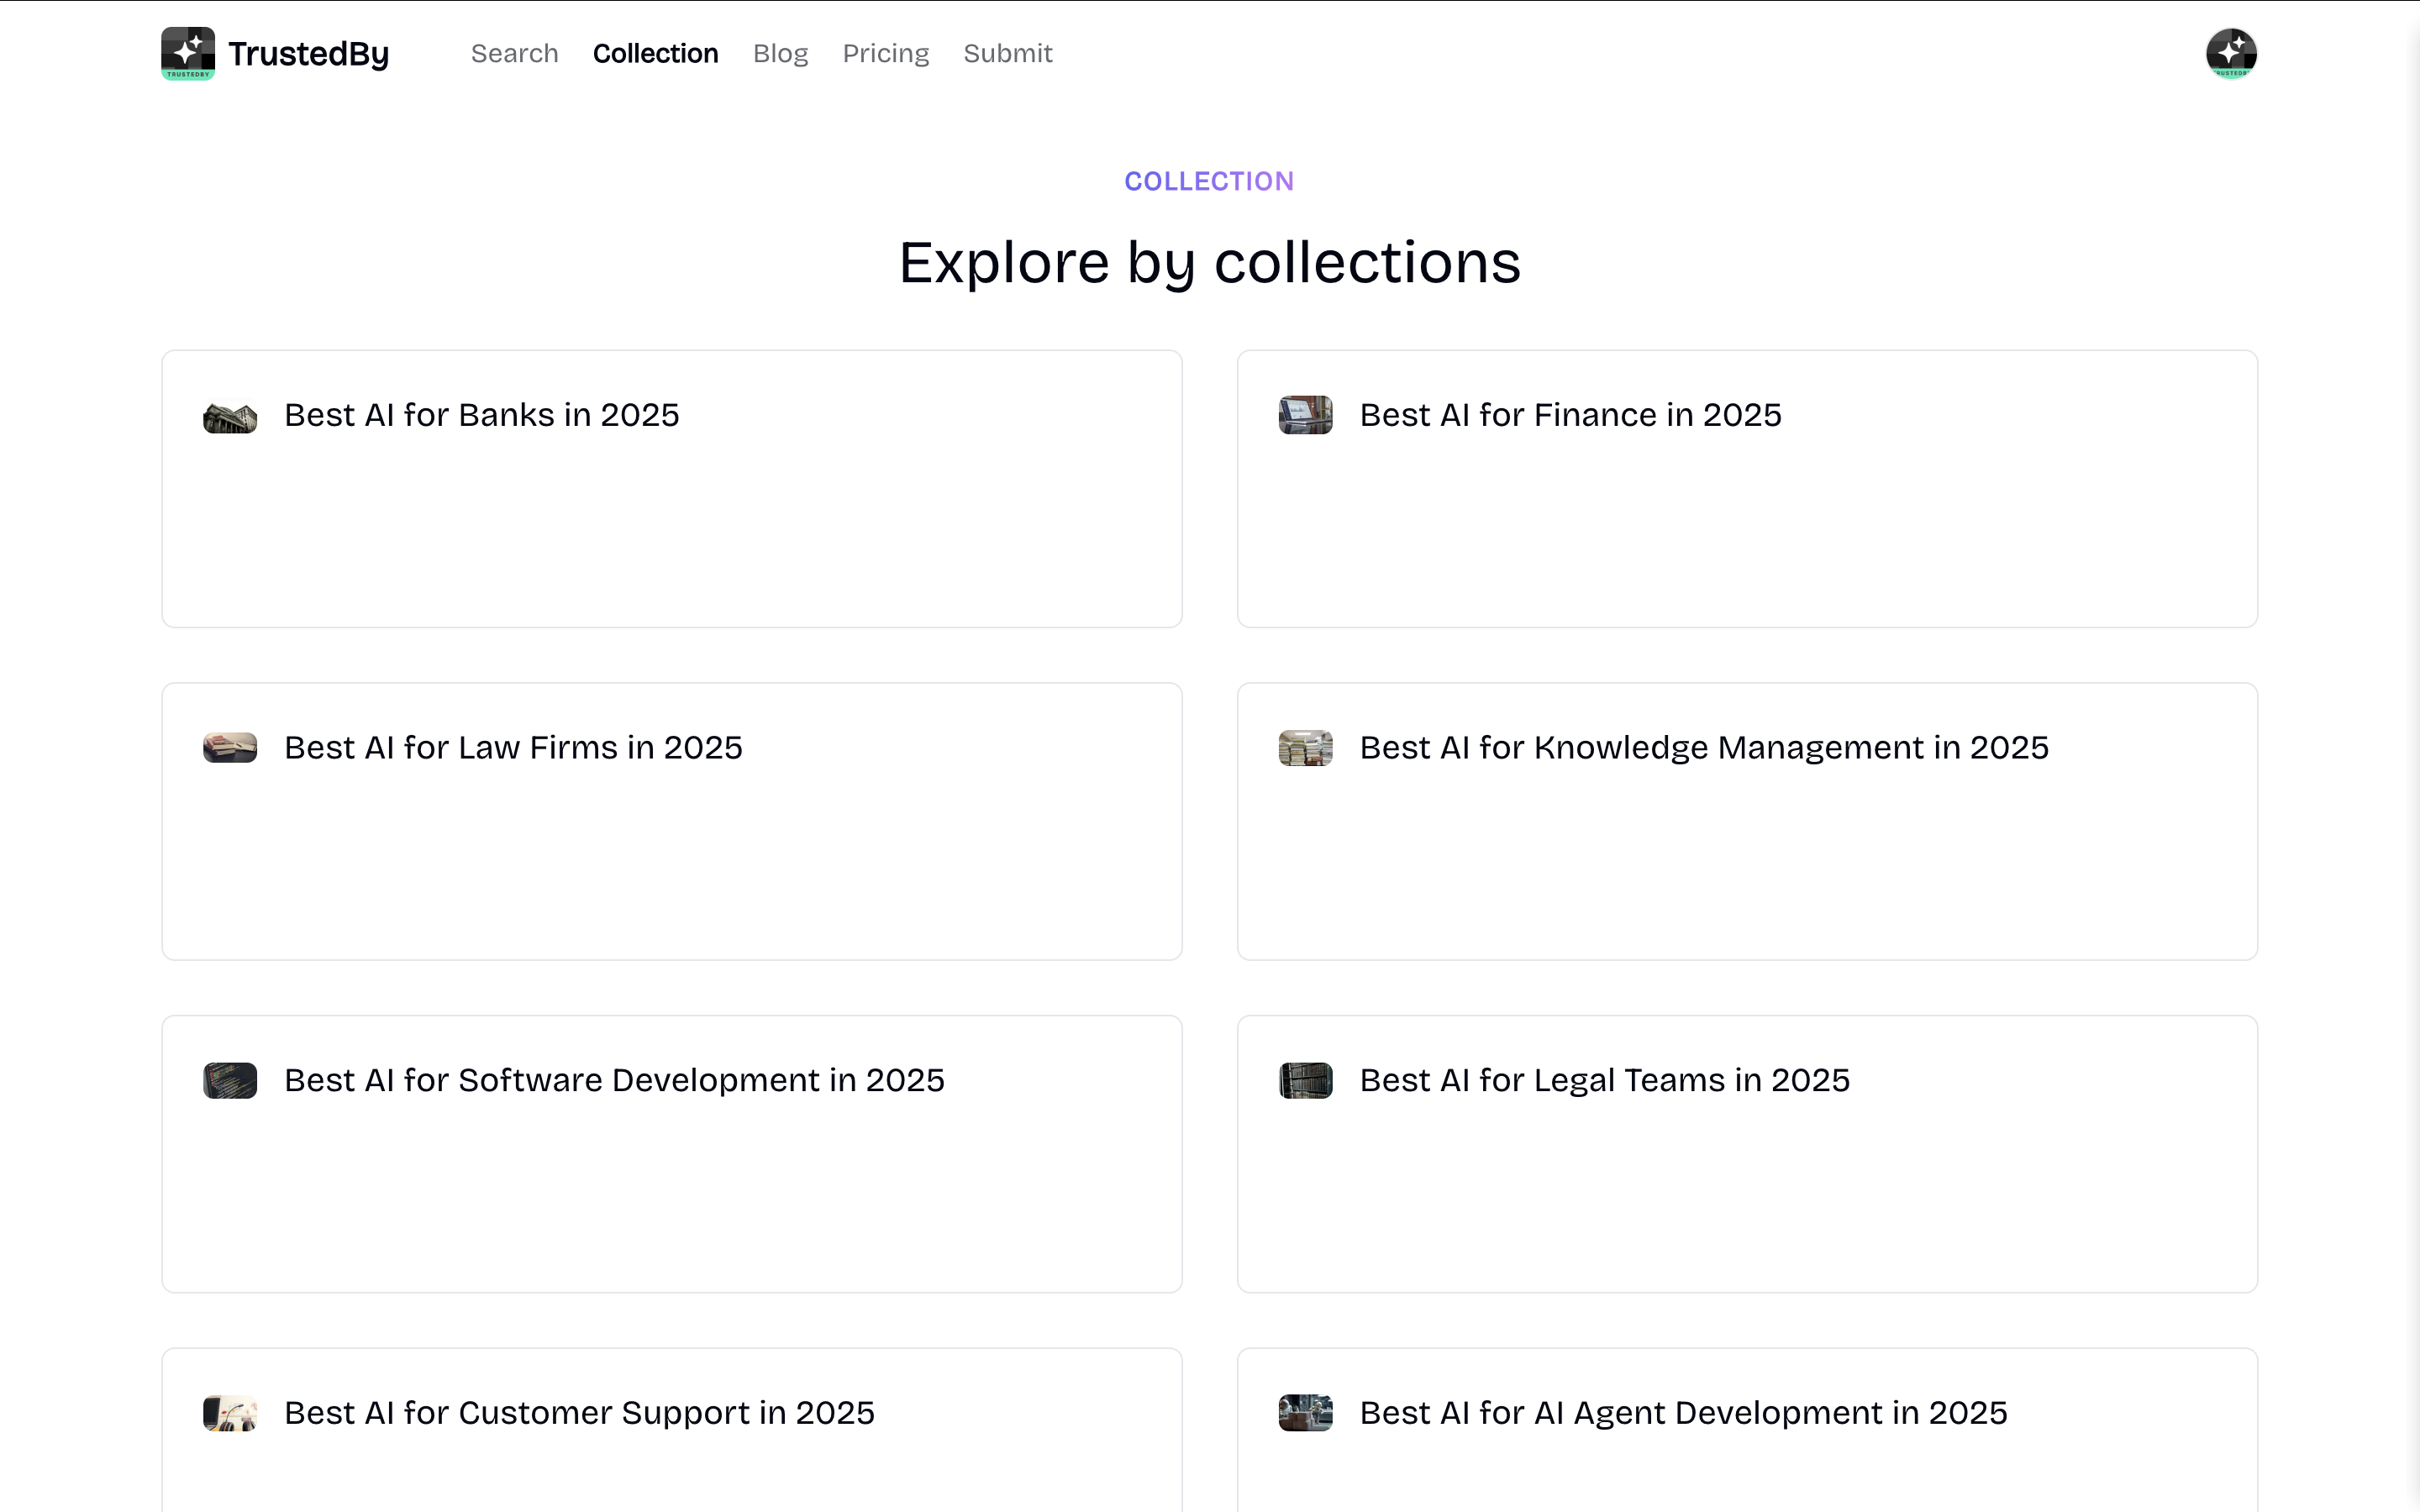Viewport: 2420px width, 1512px height.
Task: Open Best AI for Knowledge Management collection
Action: (1704, 748)
